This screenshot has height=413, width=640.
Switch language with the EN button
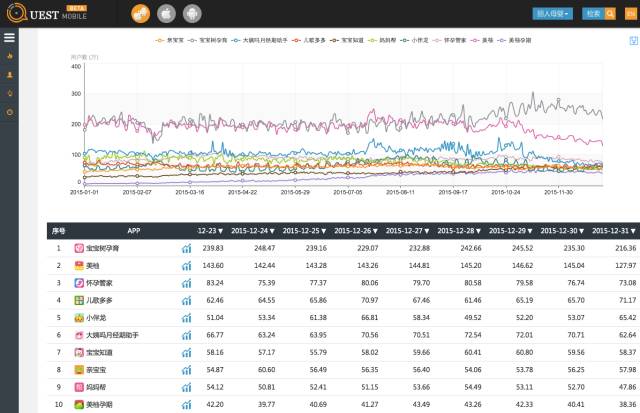click(x=631, y=13)
